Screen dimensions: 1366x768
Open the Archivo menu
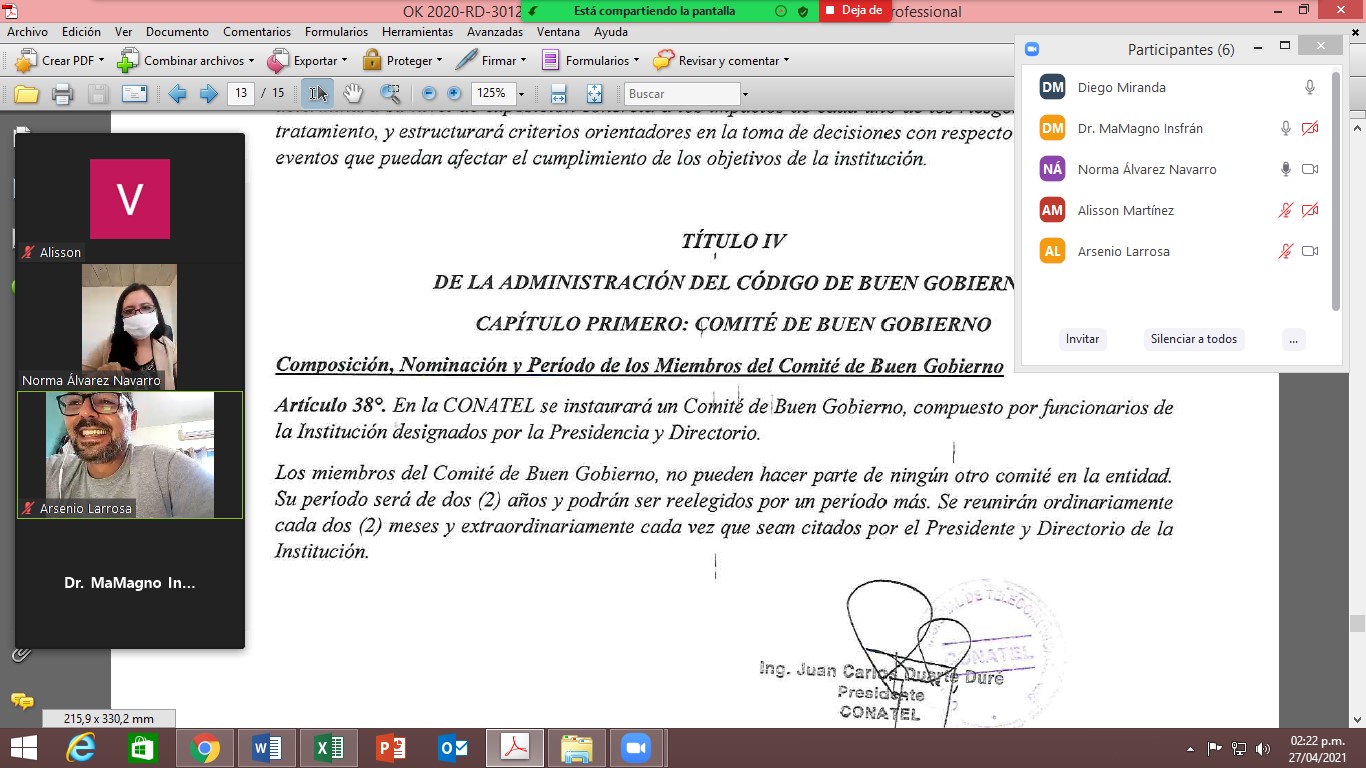pos(27,32)
